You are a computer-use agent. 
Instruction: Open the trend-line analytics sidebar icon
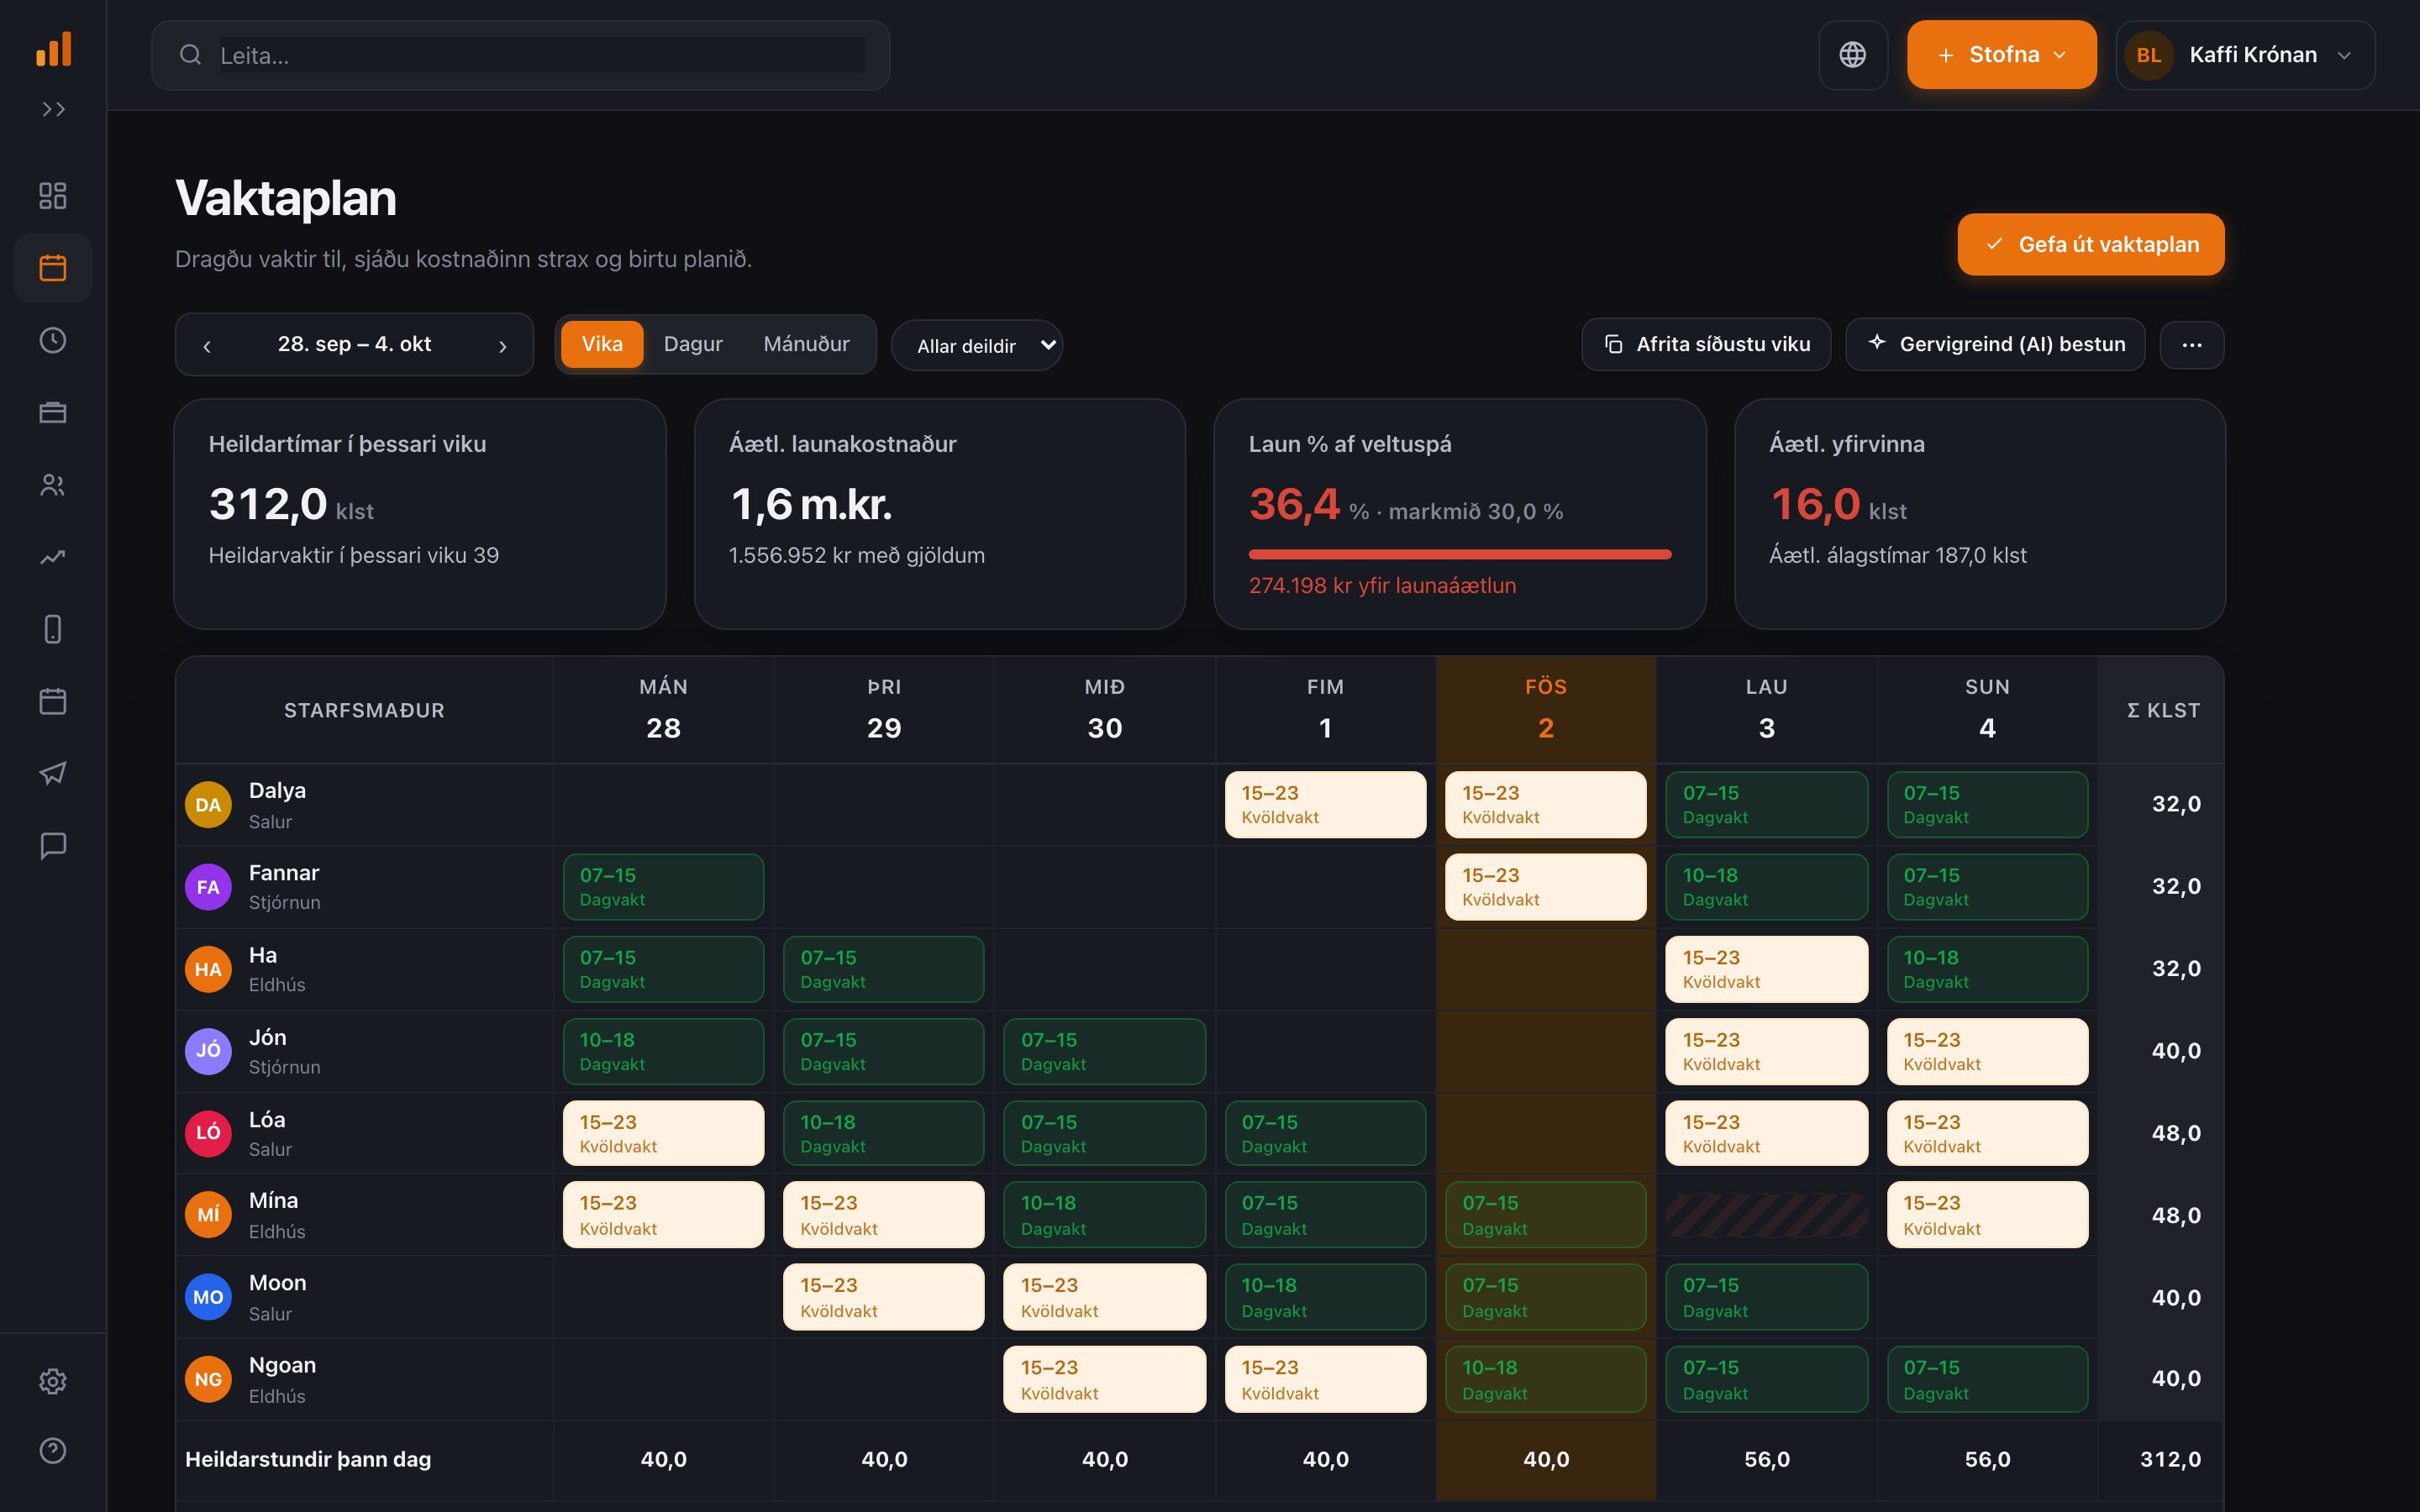(x=53, y=557)
